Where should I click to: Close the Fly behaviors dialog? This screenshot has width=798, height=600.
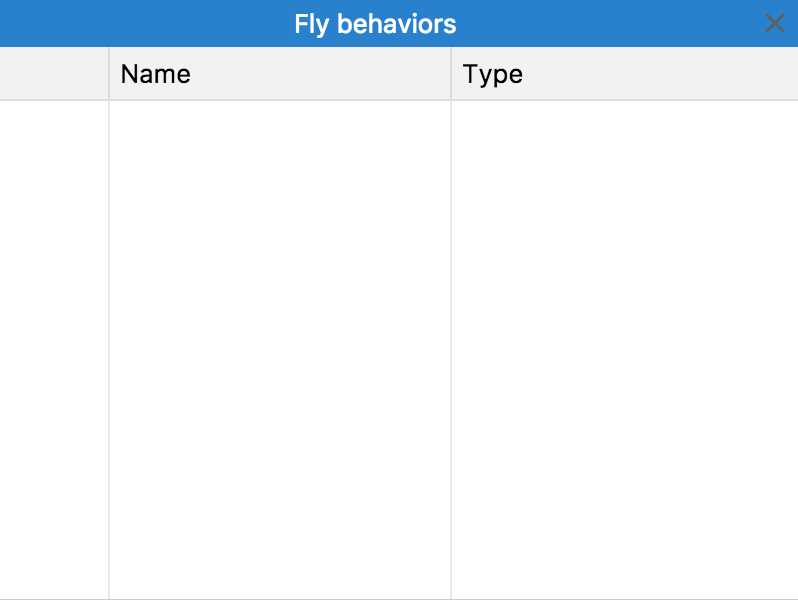coord(774,23)
